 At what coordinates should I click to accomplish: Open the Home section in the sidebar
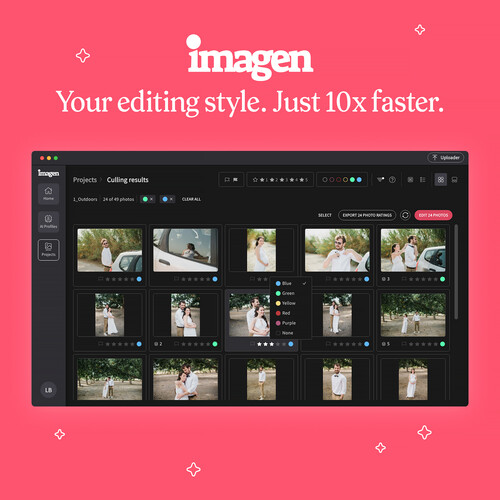[48, 193]
